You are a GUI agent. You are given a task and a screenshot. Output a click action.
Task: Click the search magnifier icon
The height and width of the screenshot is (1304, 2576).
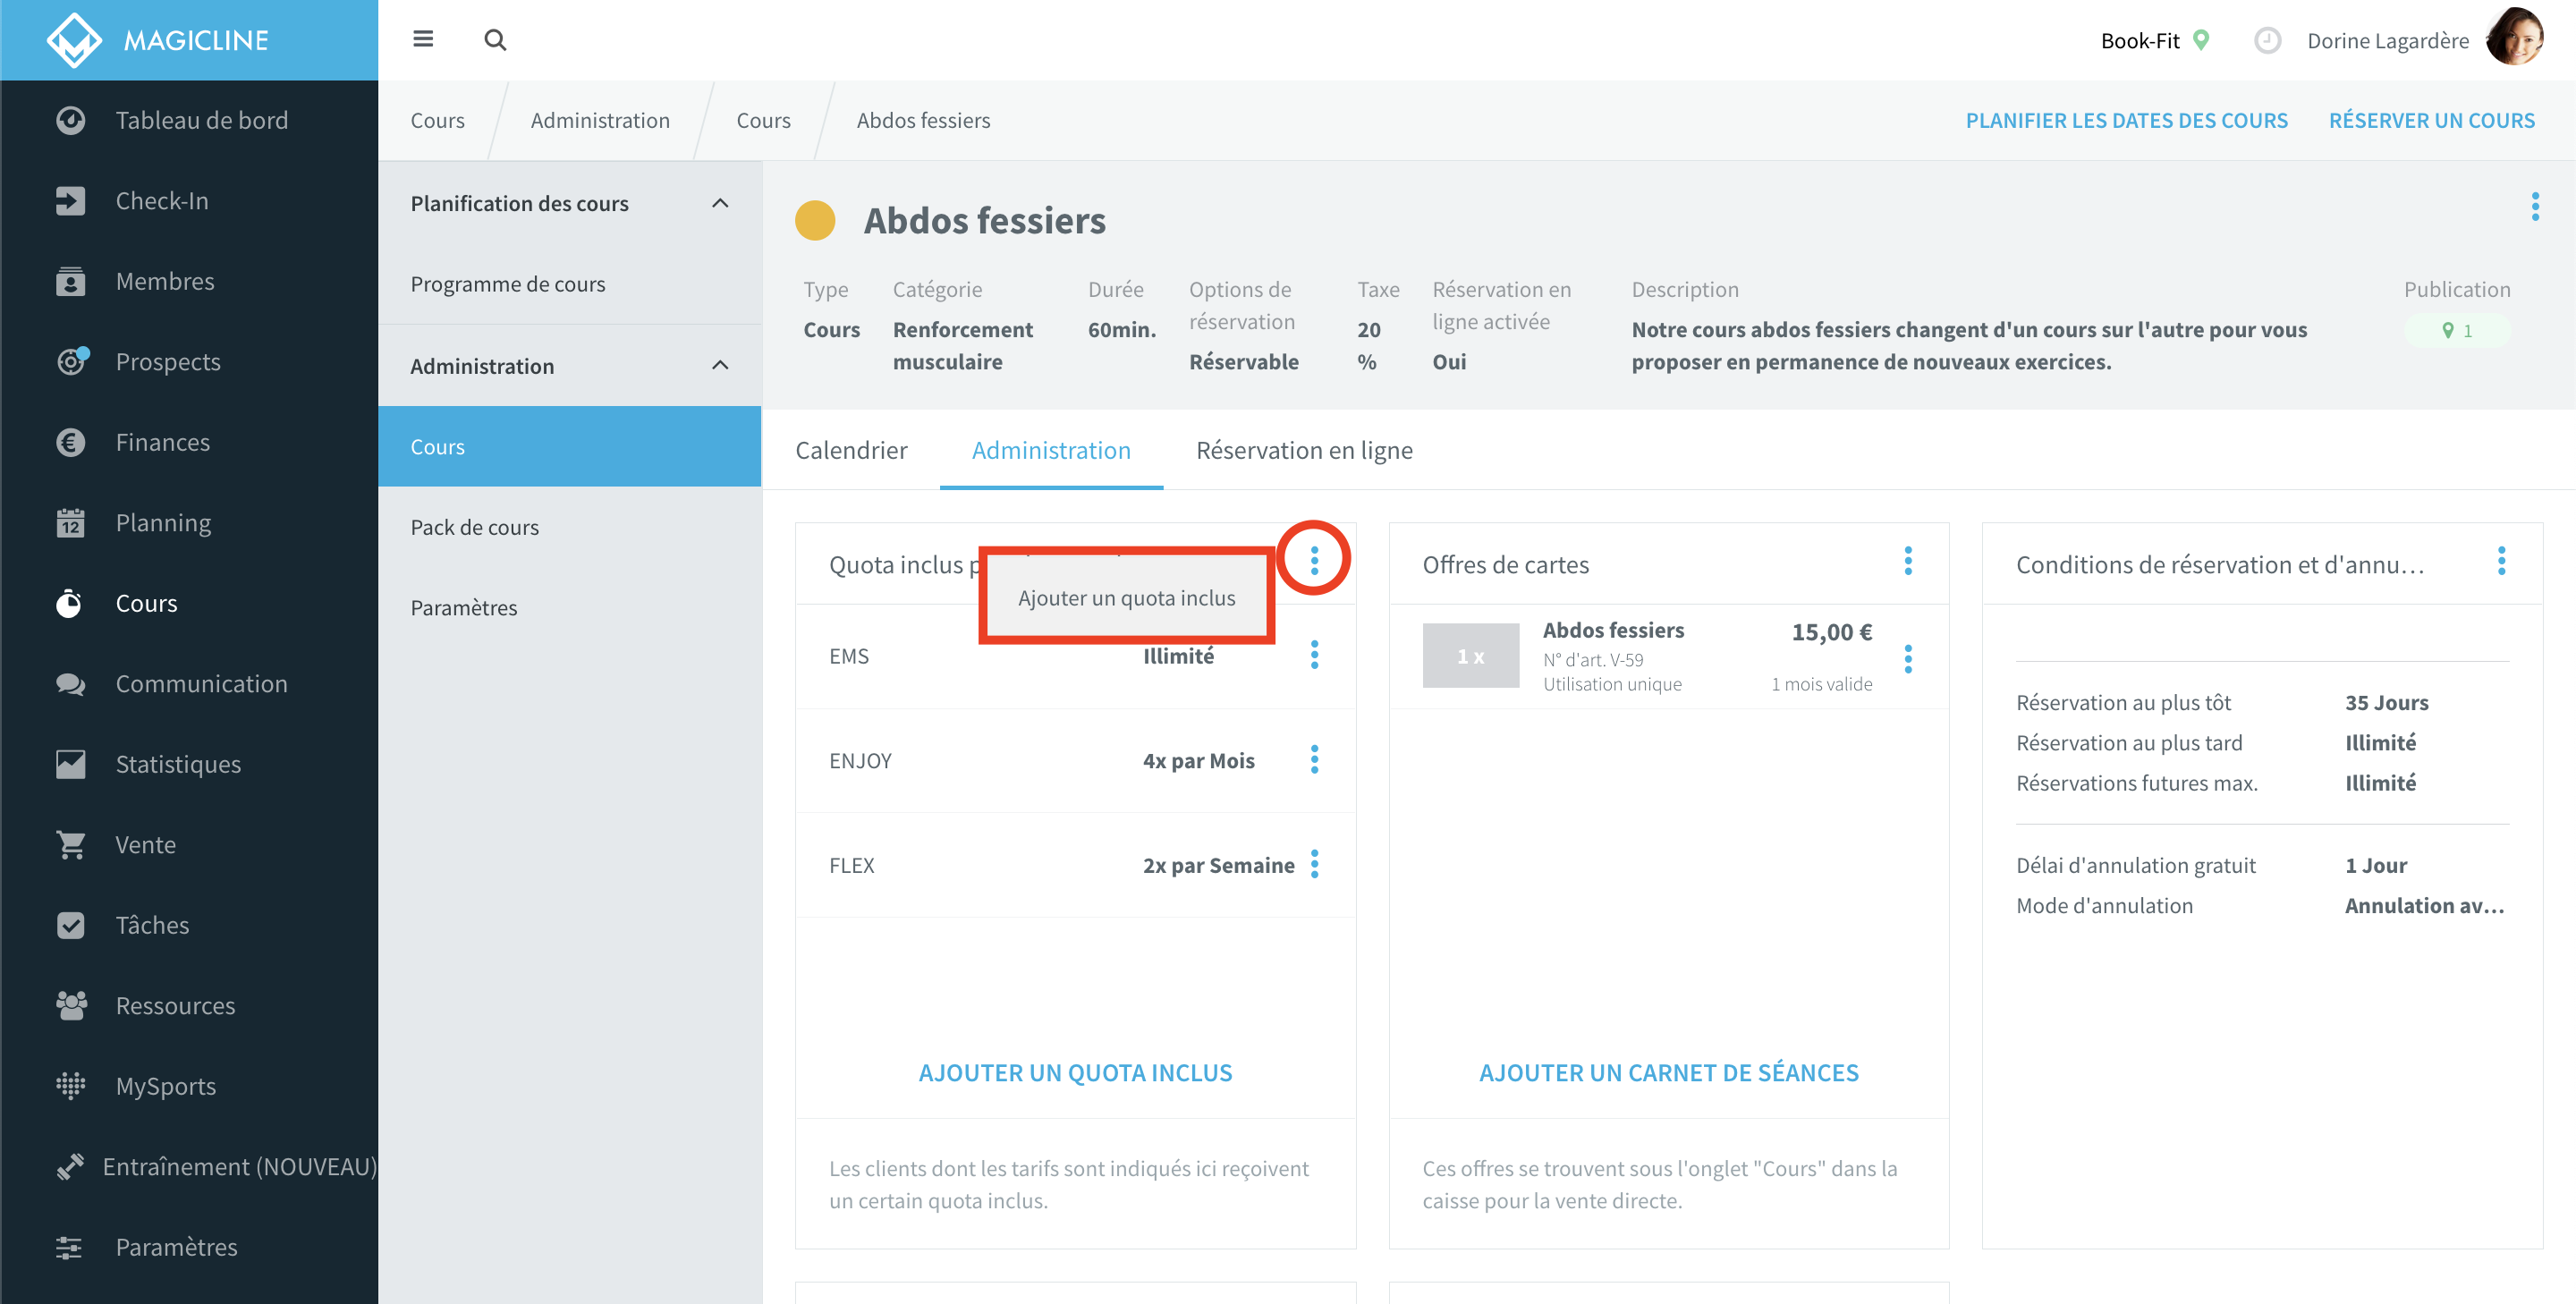pyautogui.click(x=495, y=40)
